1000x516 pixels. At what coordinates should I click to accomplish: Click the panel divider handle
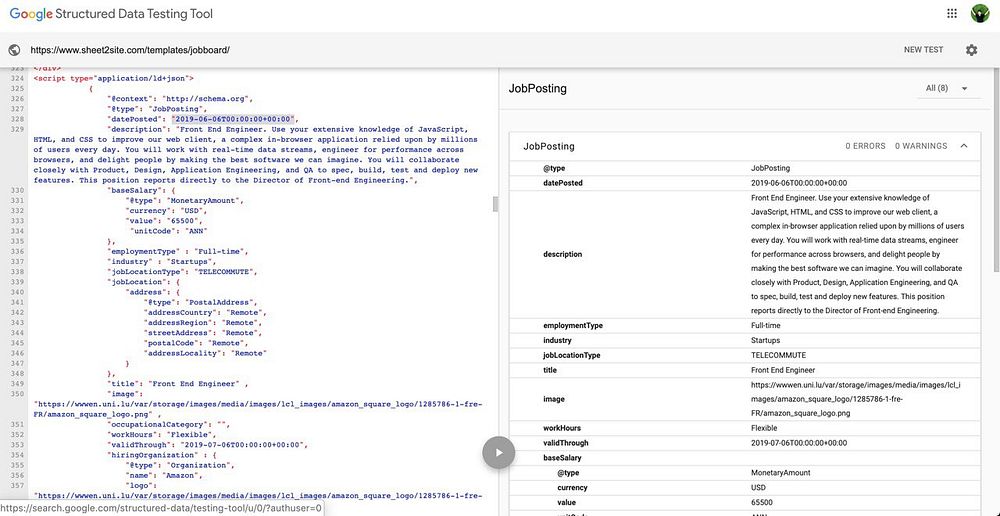496,204
